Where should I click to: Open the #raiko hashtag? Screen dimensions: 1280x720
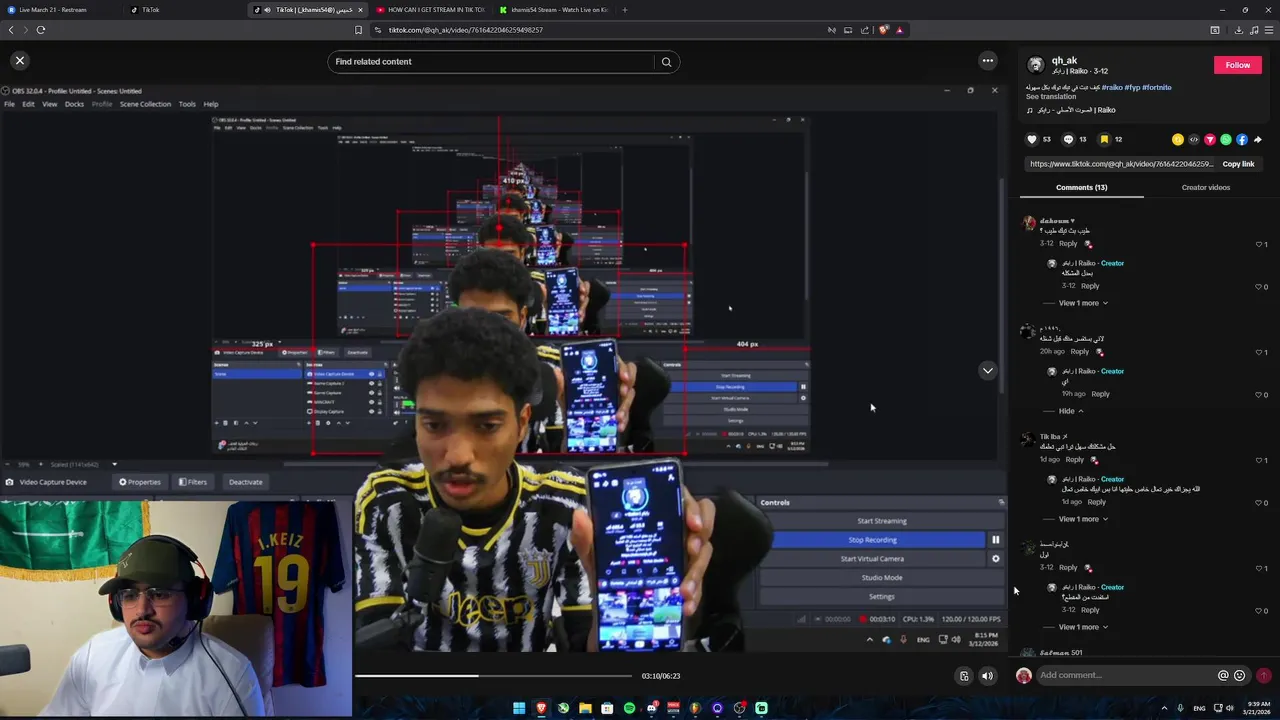(1112, 87)
